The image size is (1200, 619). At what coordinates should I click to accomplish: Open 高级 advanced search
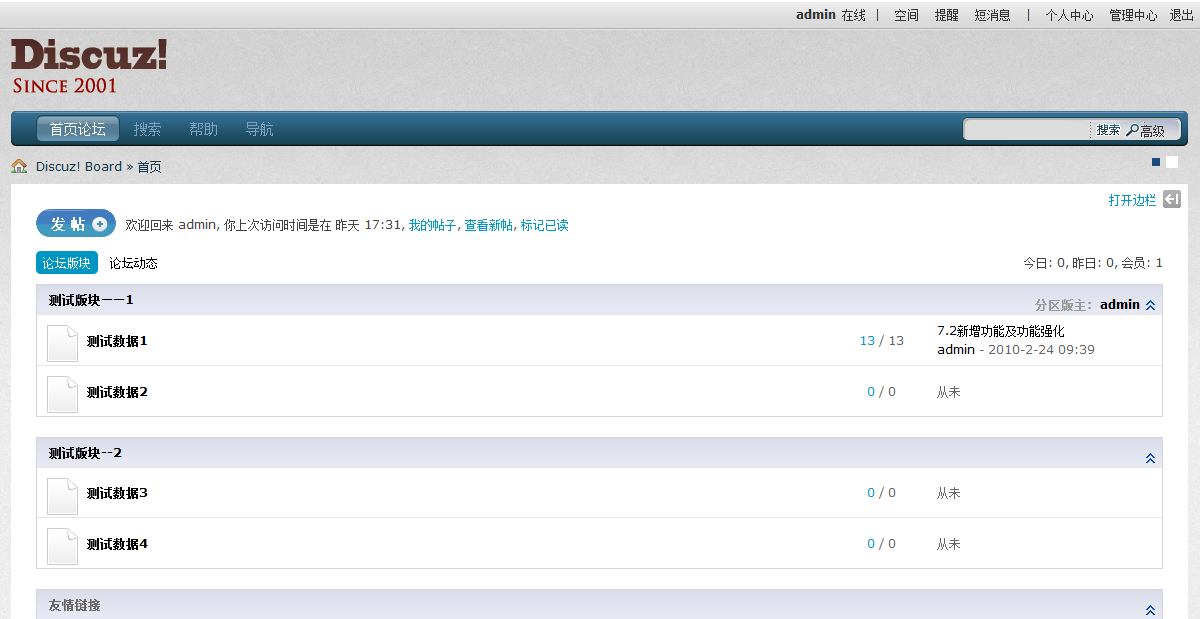[x=1145, y=131]
